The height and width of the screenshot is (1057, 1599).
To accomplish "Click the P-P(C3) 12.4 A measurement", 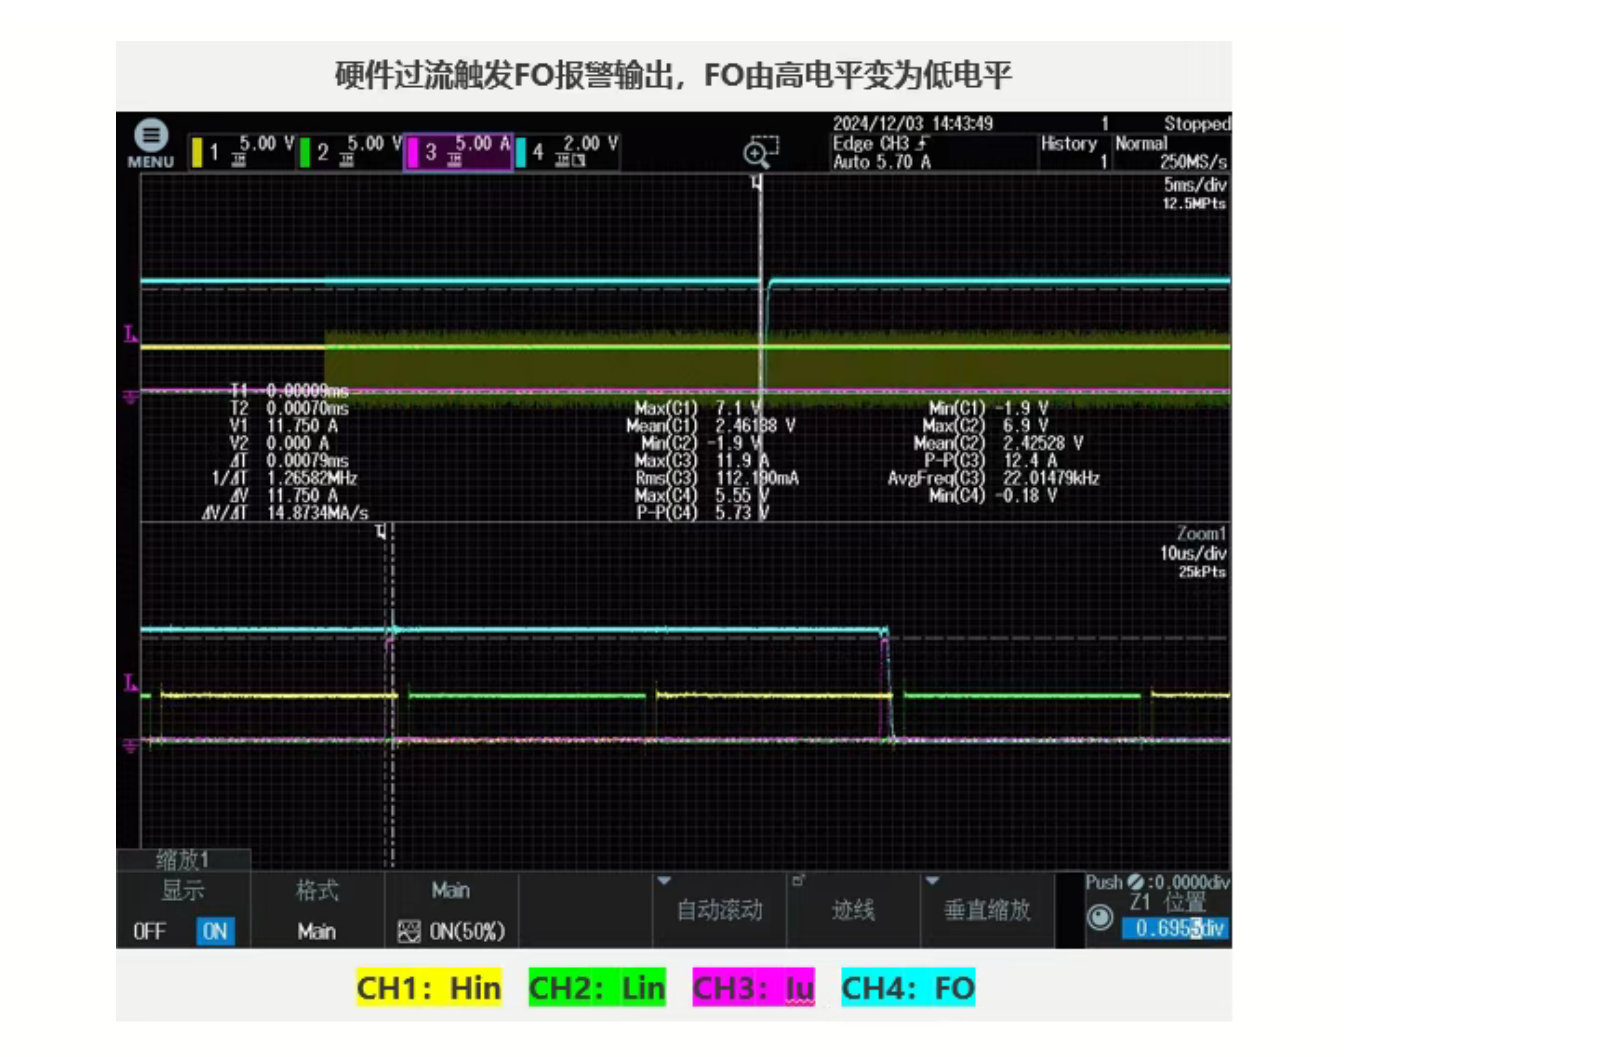I will click(991, 461).
